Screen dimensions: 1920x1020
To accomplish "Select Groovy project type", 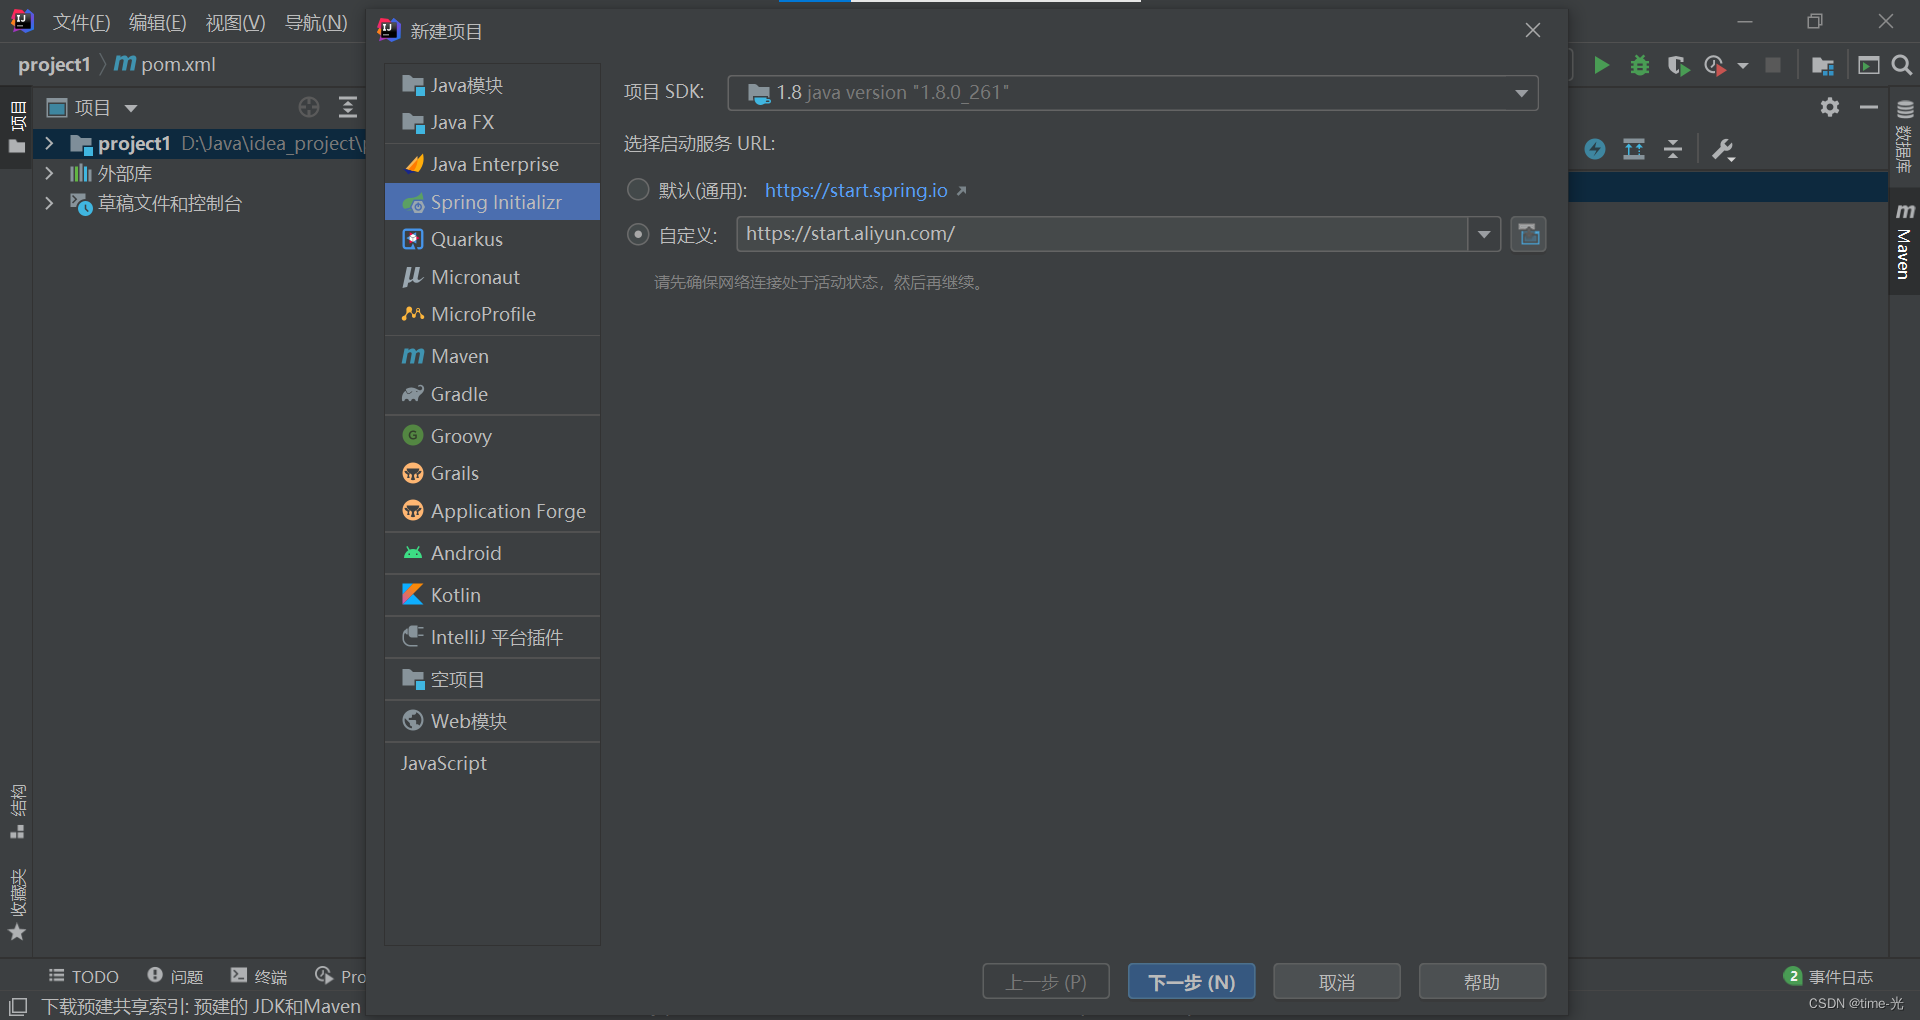I will point(492,436).
